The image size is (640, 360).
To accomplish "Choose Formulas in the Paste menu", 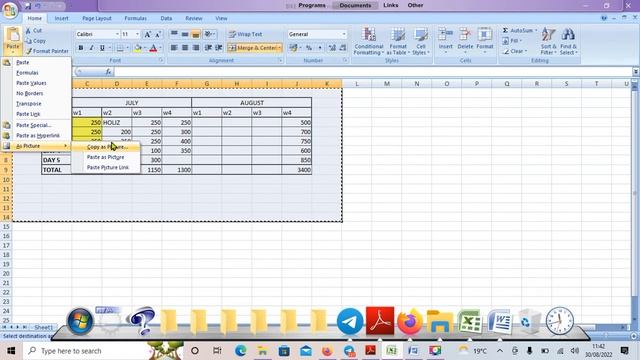I will click(37, 73).
